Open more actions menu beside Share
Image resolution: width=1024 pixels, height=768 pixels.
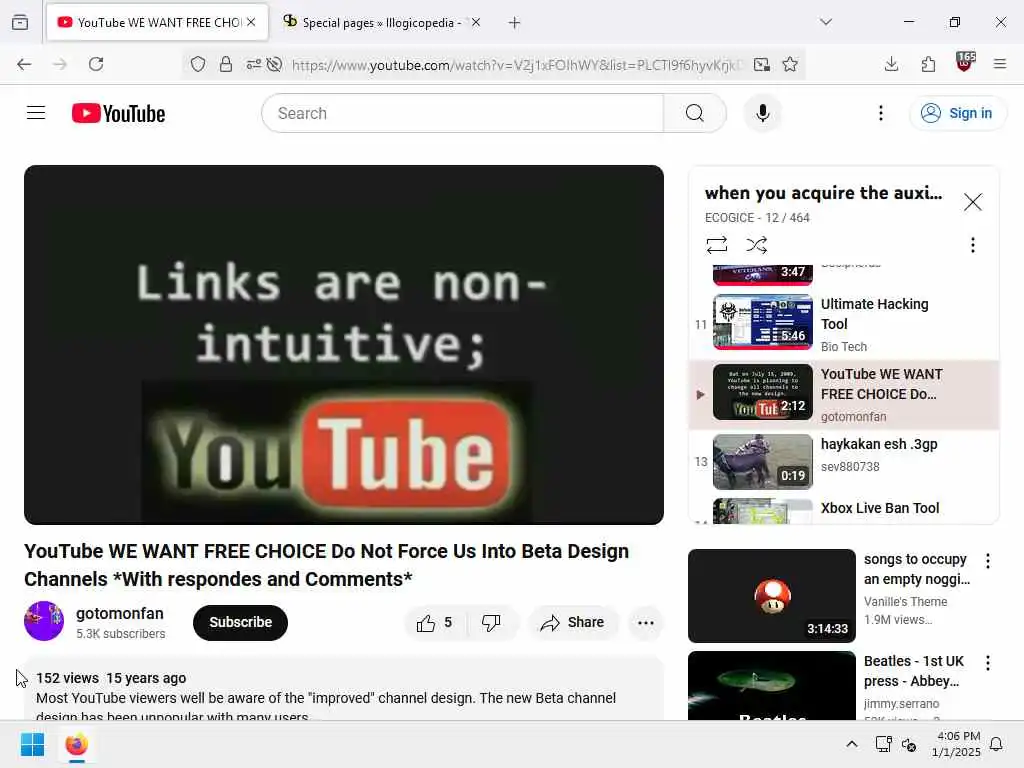click(x=645, y=622)
